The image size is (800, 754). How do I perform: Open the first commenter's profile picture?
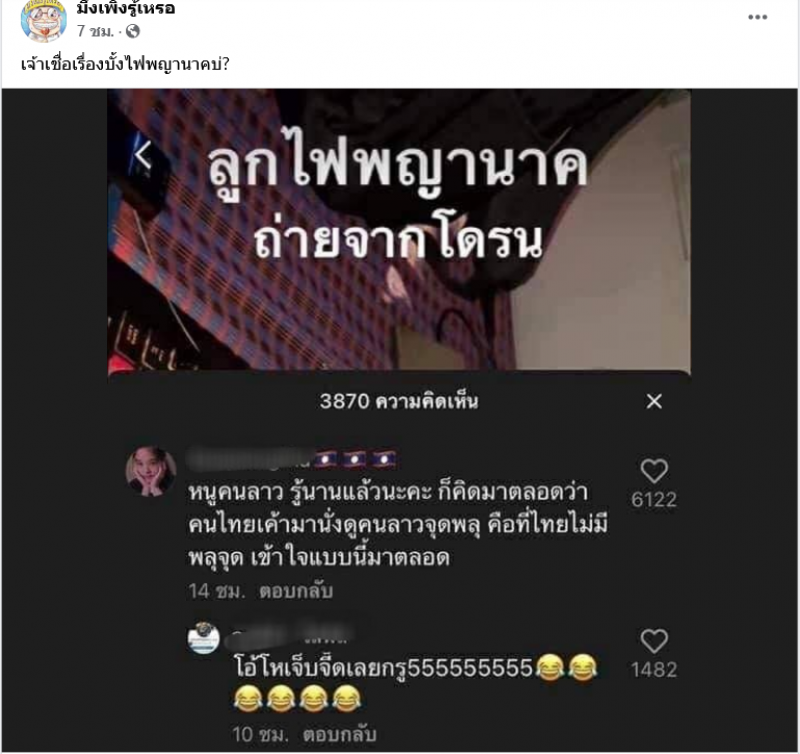151,471
